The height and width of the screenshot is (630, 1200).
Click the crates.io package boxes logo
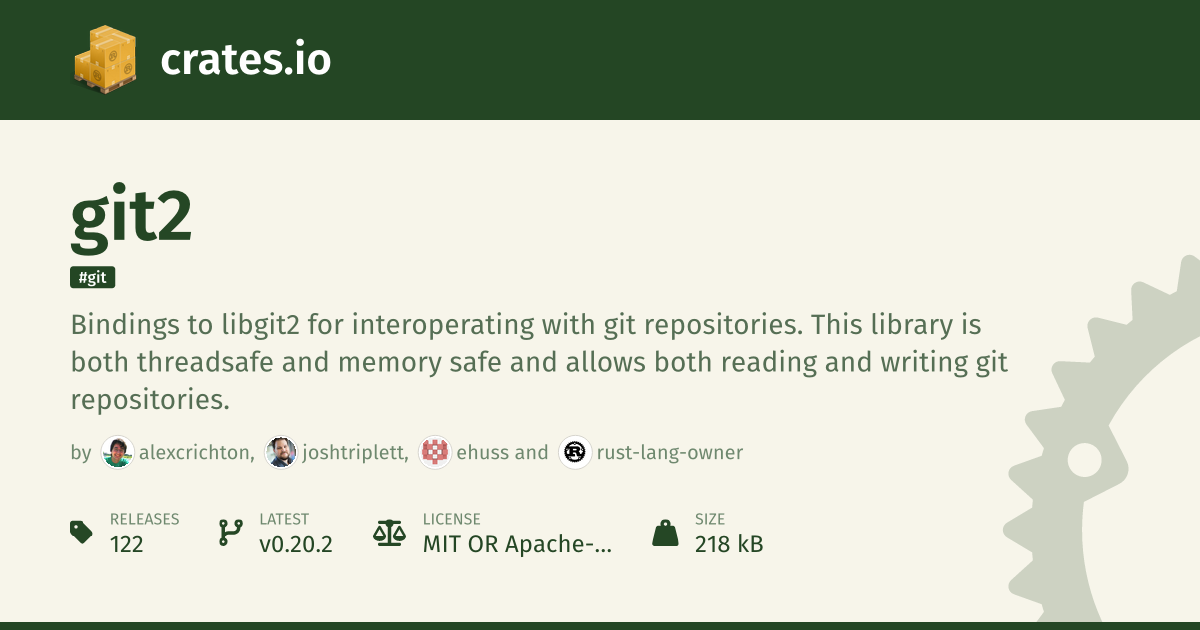[x=105, y=60]
